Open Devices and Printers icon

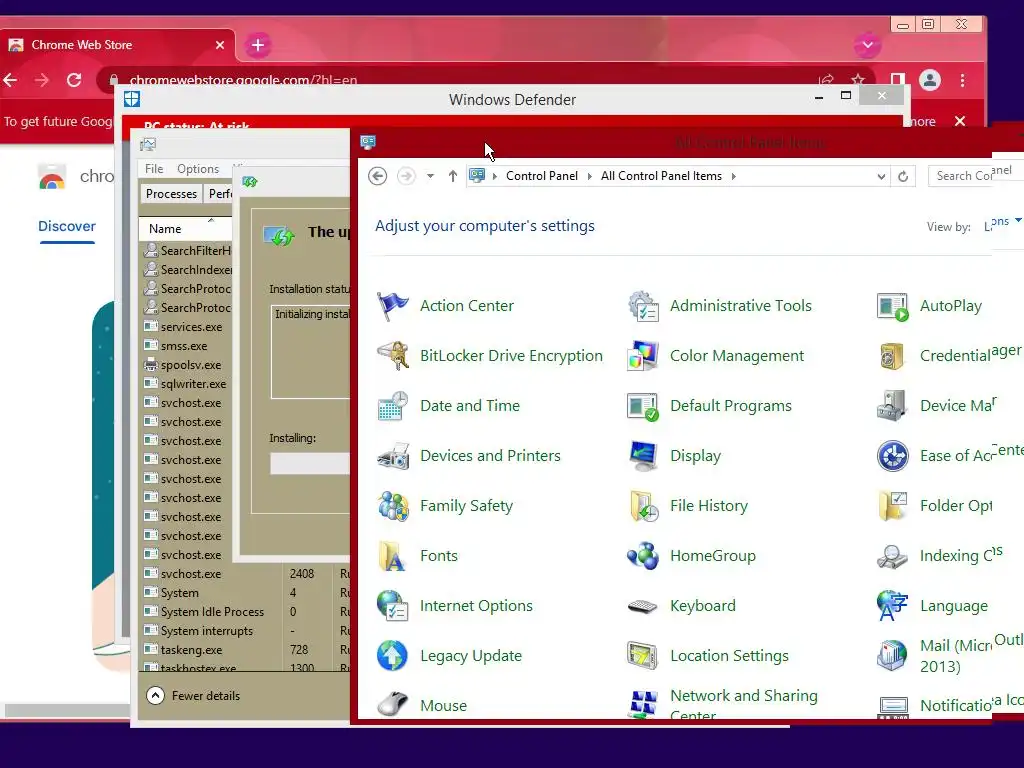(x=392, y=456)
